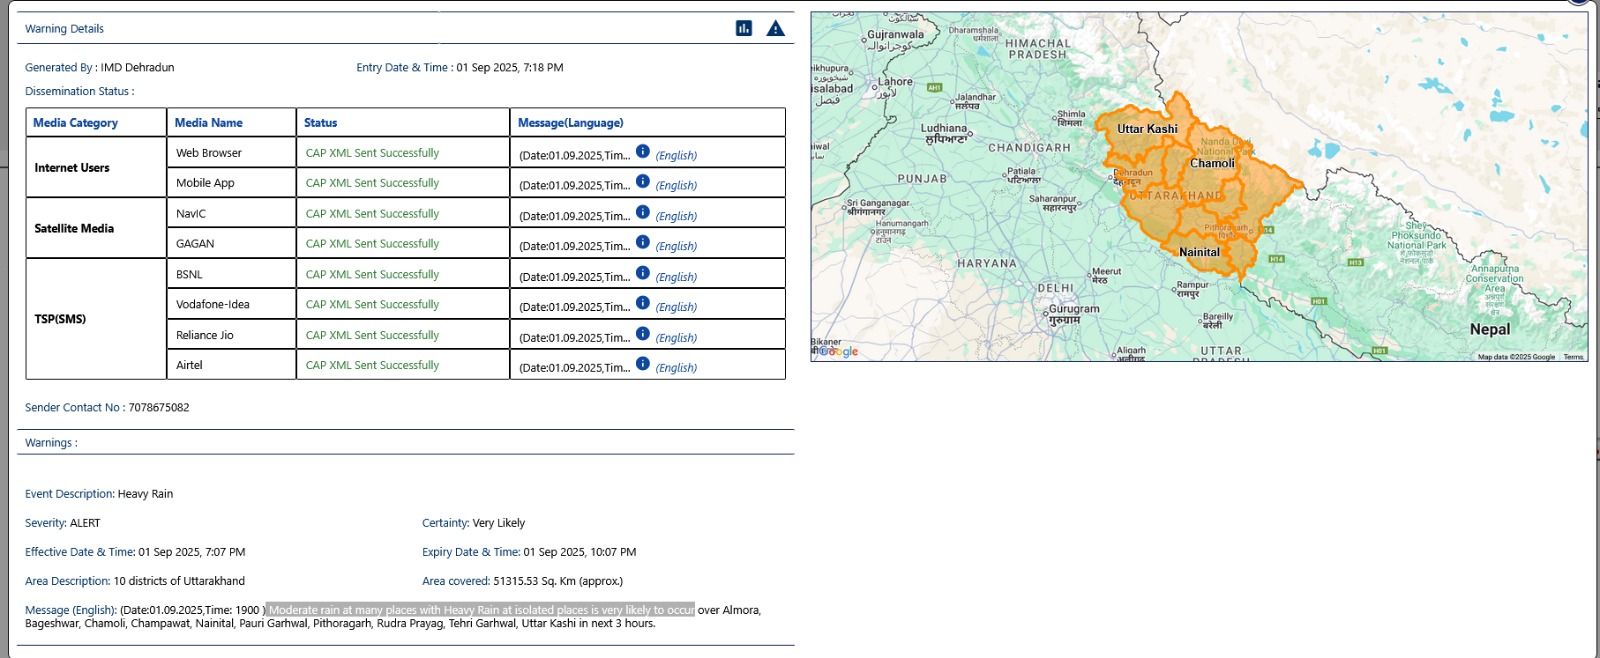Click the Effective Date & Time value

click(192, 552)
